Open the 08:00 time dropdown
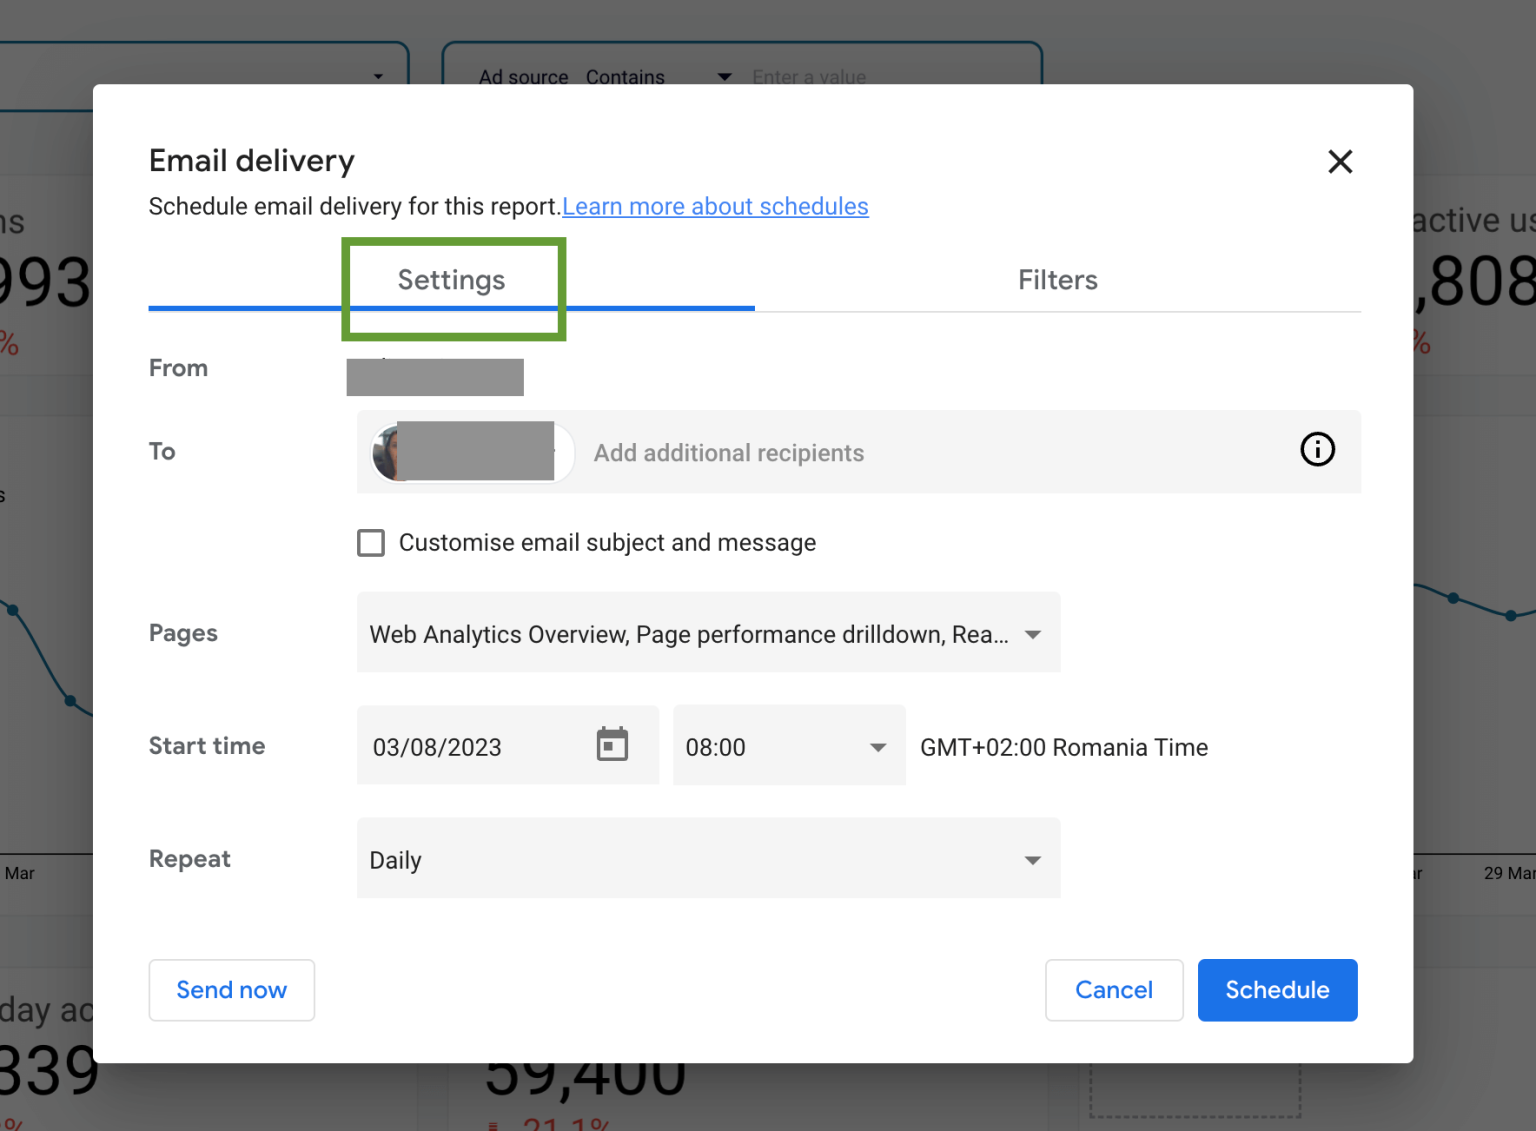This screenshot has width=1536, height=1131. 789,746
